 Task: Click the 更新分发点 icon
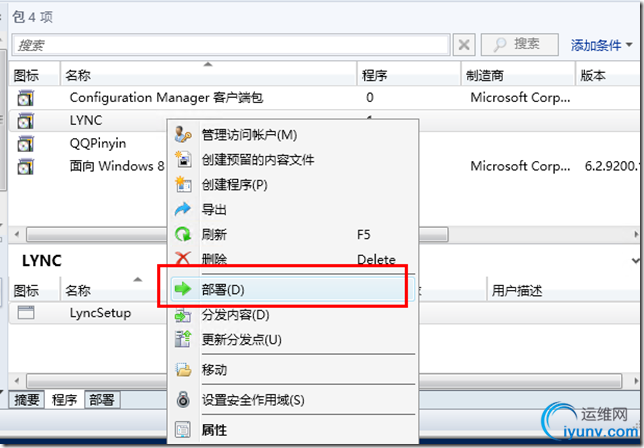click(x=183, y=339)
